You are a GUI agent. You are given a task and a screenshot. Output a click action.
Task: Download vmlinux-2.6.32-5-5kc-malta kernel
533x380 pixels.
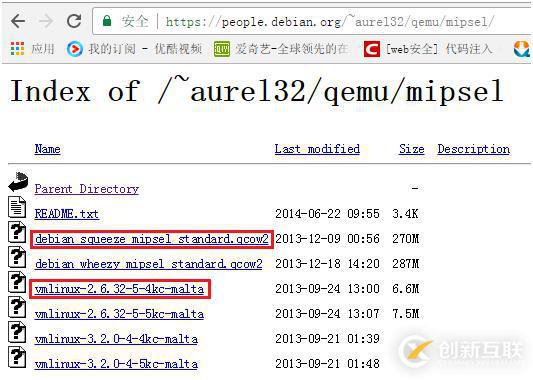click(x=119, y=314)
